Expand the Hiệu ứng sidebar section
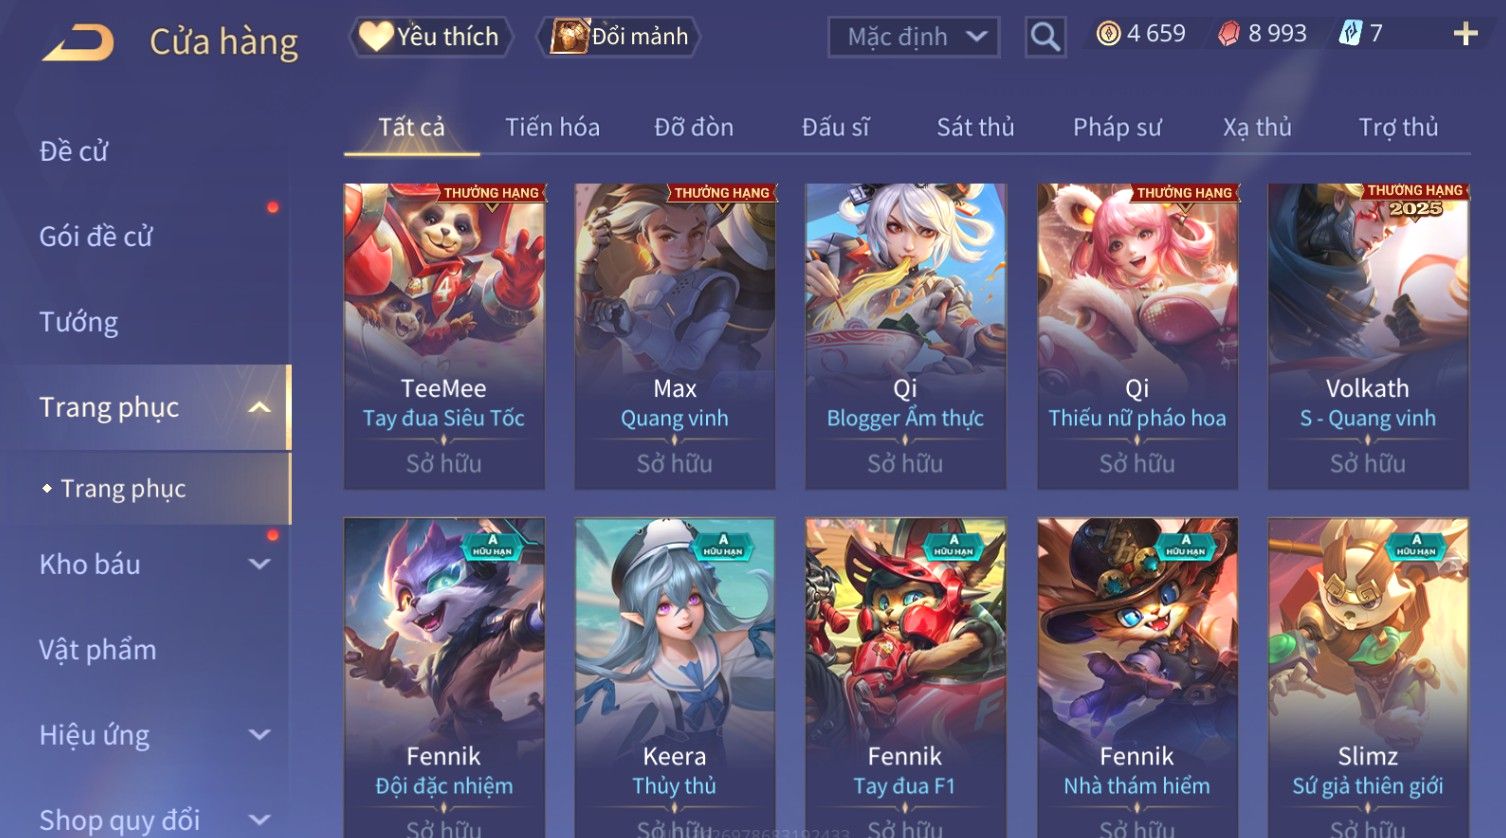This screenshot has height=838, width=1506. coord(259,735)
